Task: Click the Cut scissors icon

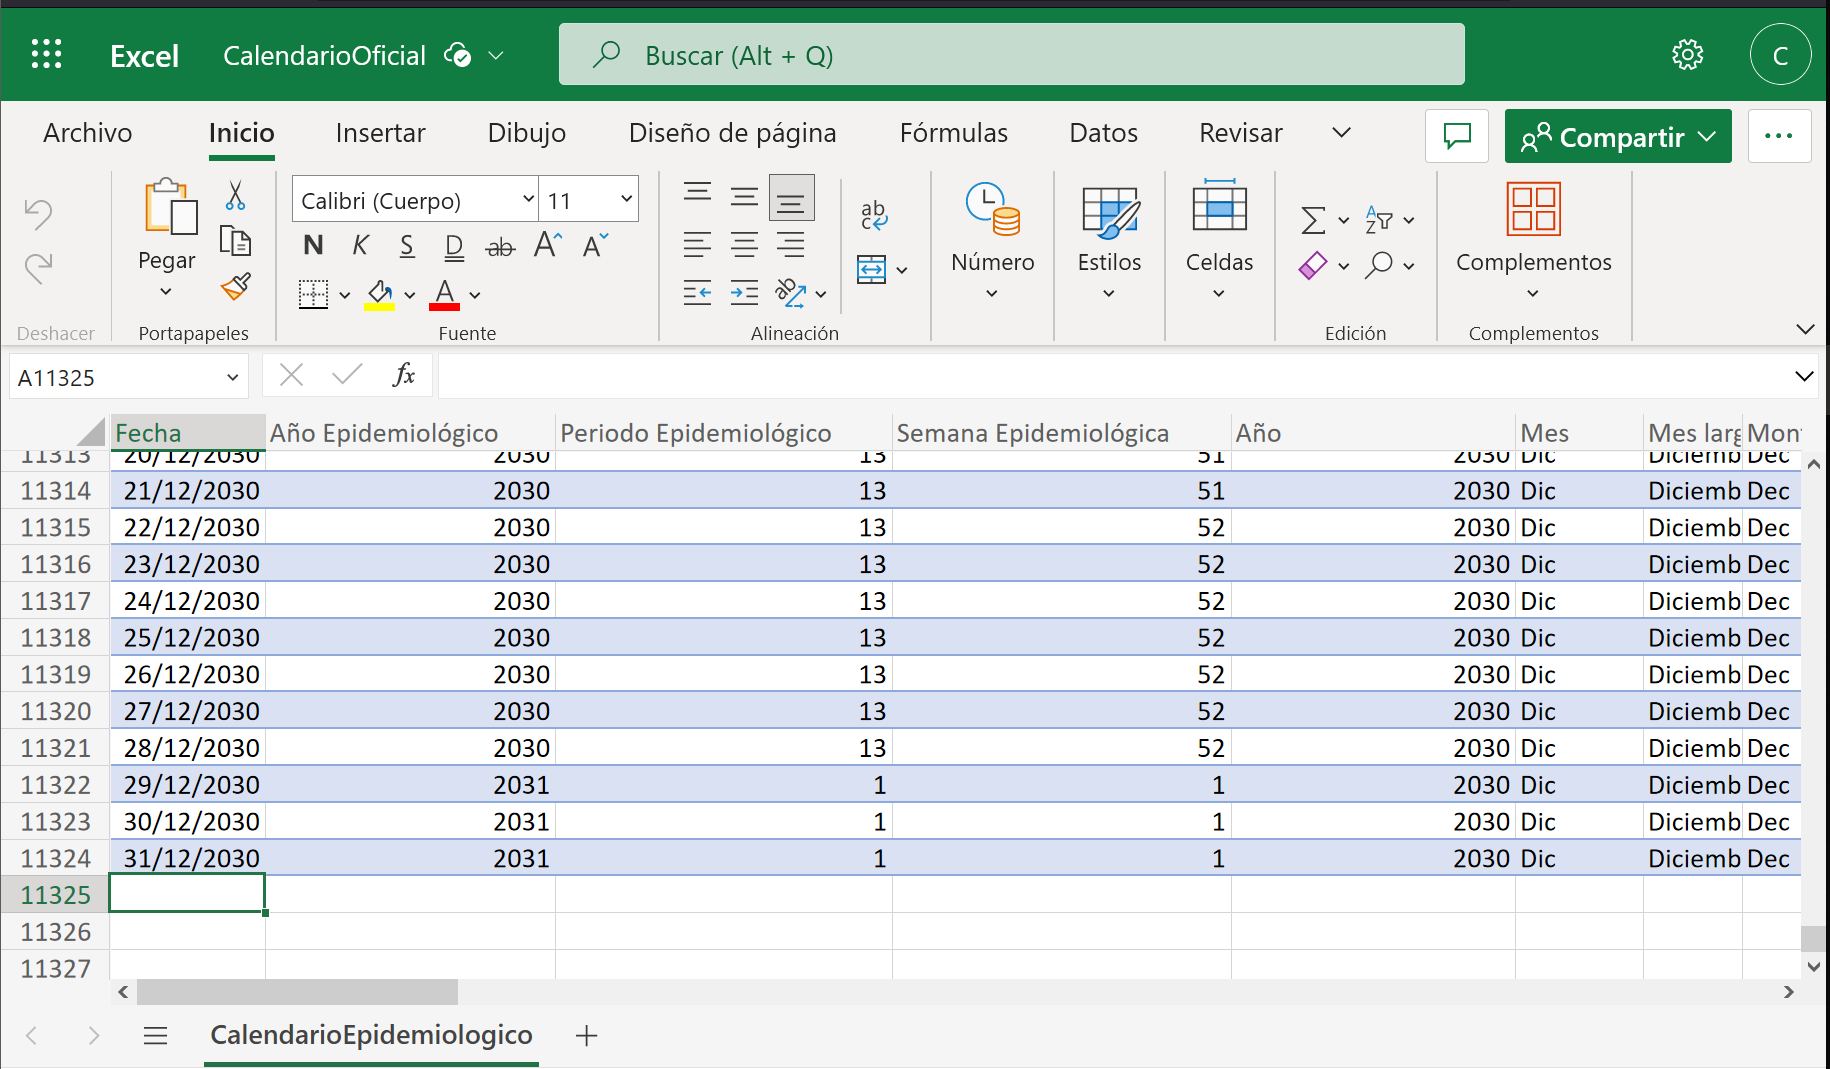Action: click(x=235, y=195)
